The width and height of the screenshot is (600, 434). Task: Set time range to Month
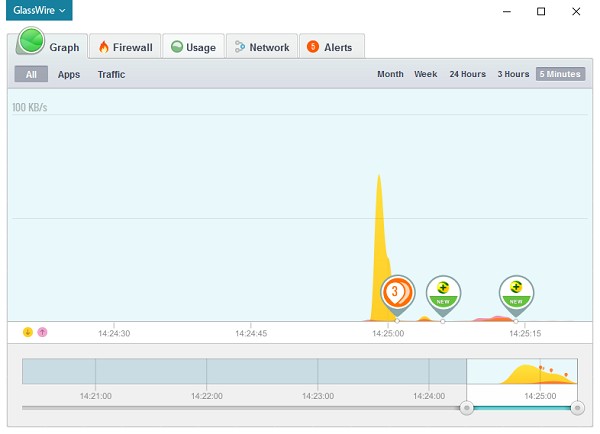pyautogui.click(x=390, y=74)
